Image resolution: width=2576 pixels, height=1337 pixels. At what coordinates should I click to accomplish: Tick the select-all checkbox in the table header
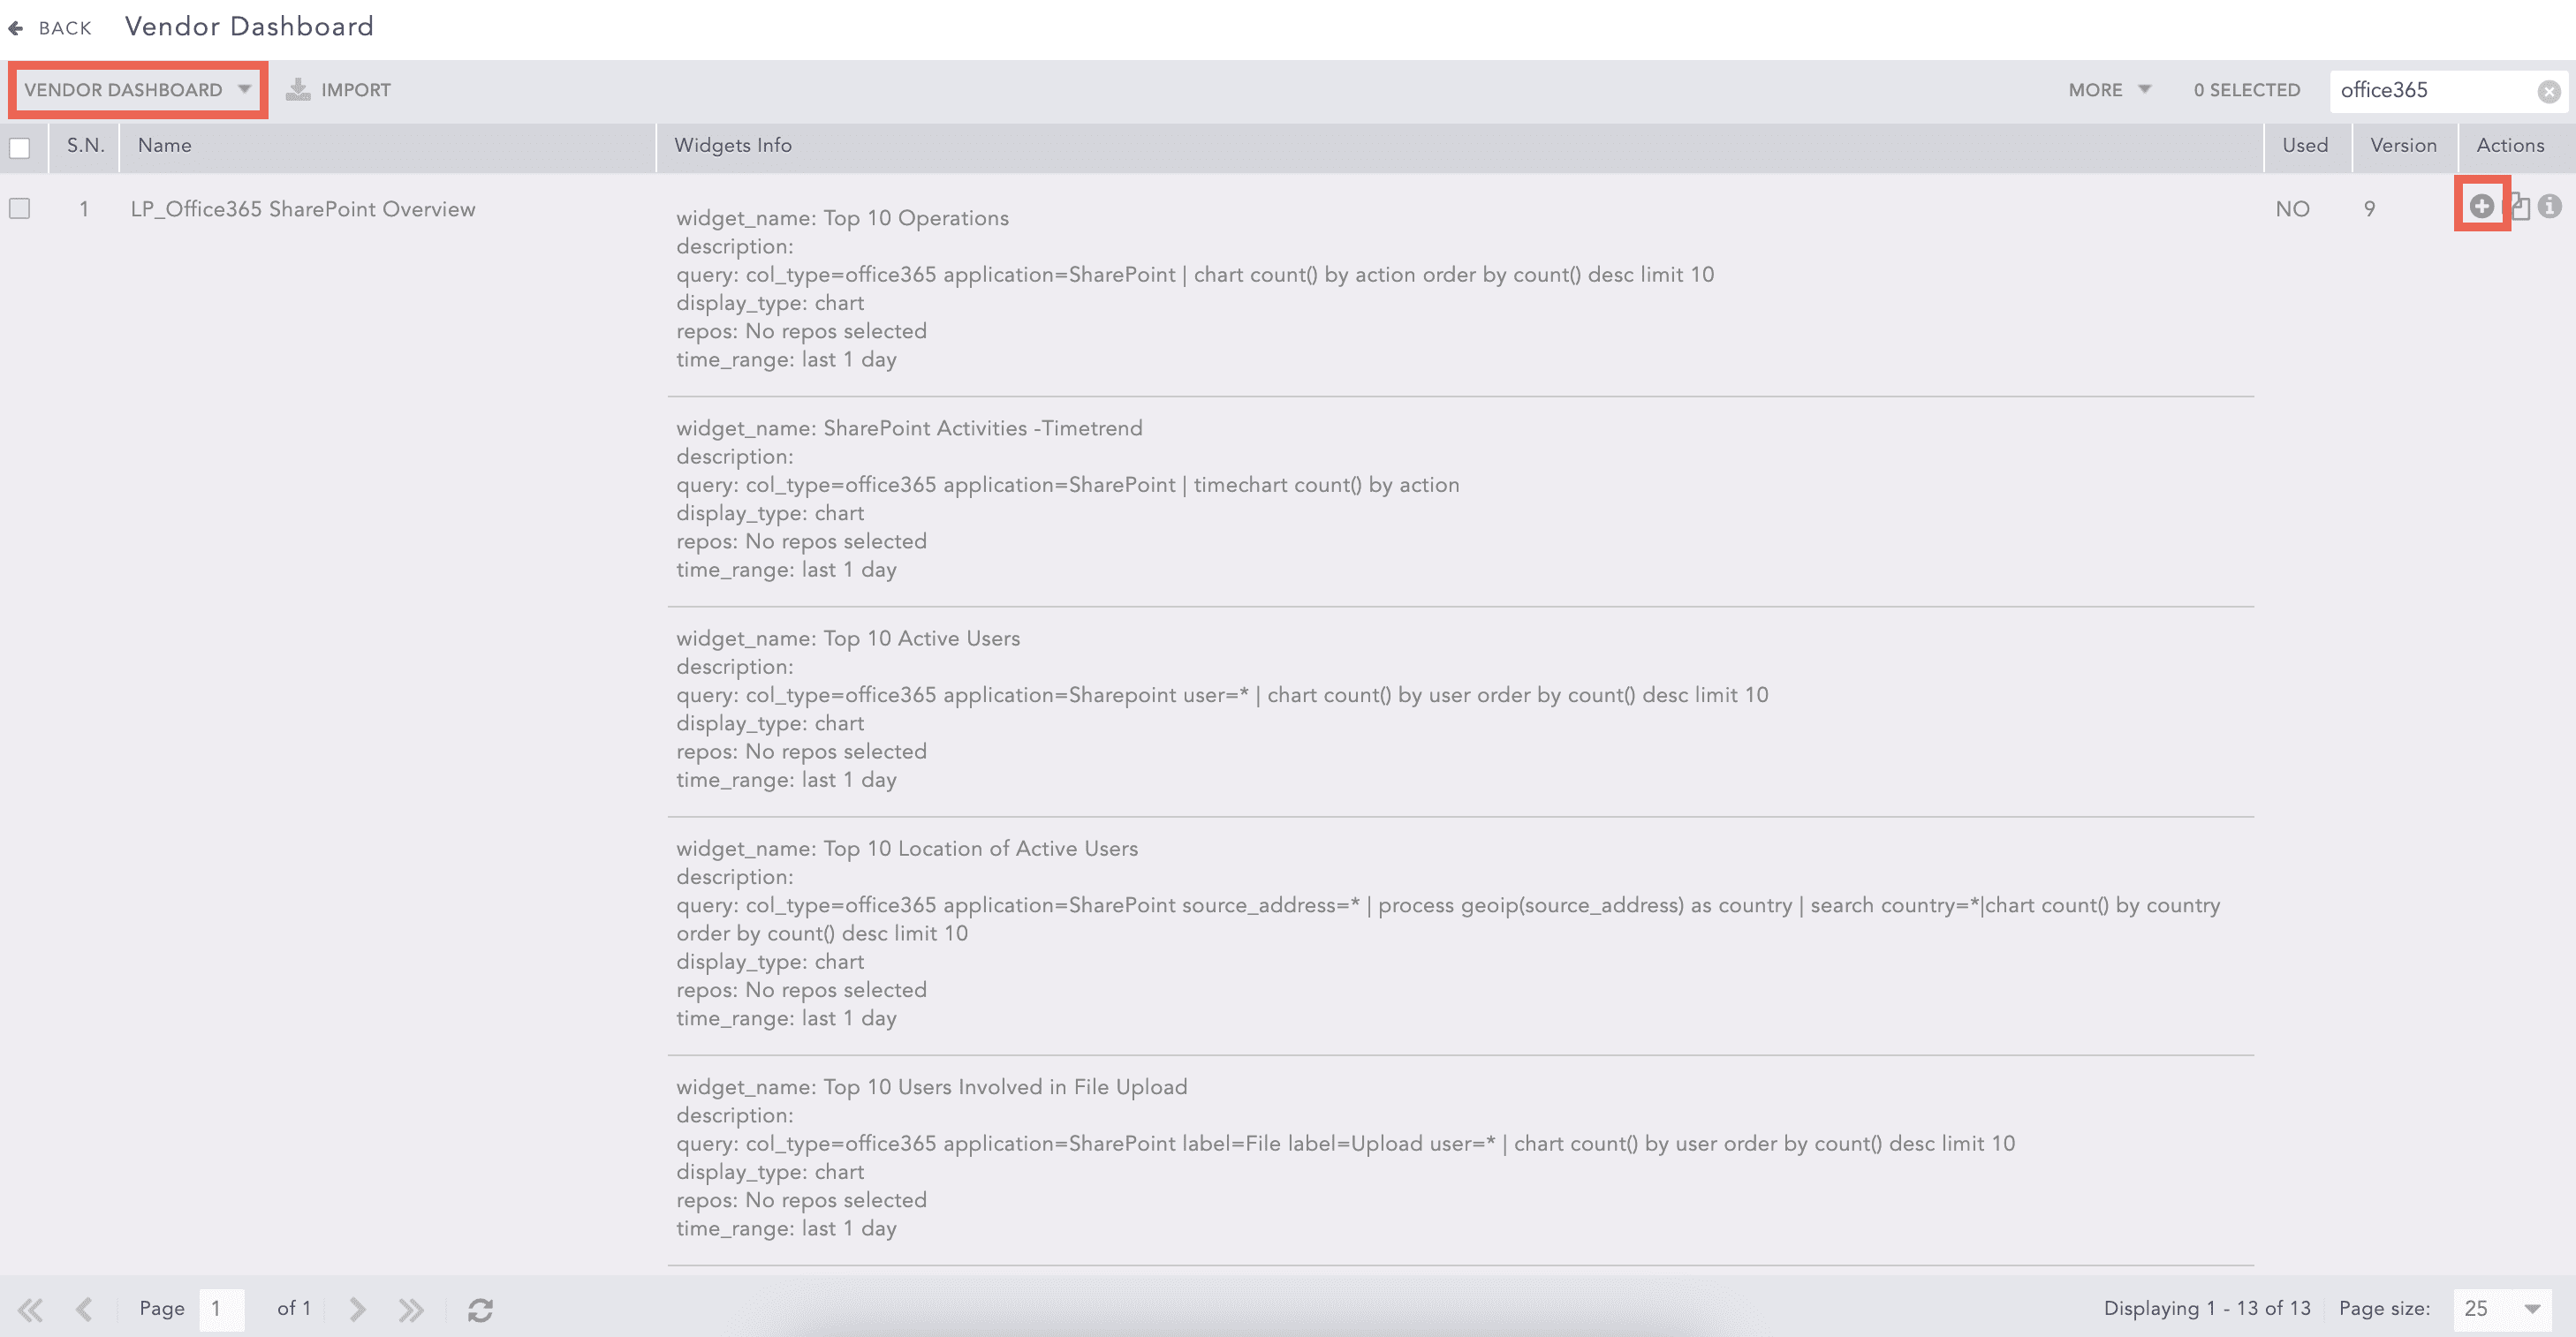(x=20, y=148)
